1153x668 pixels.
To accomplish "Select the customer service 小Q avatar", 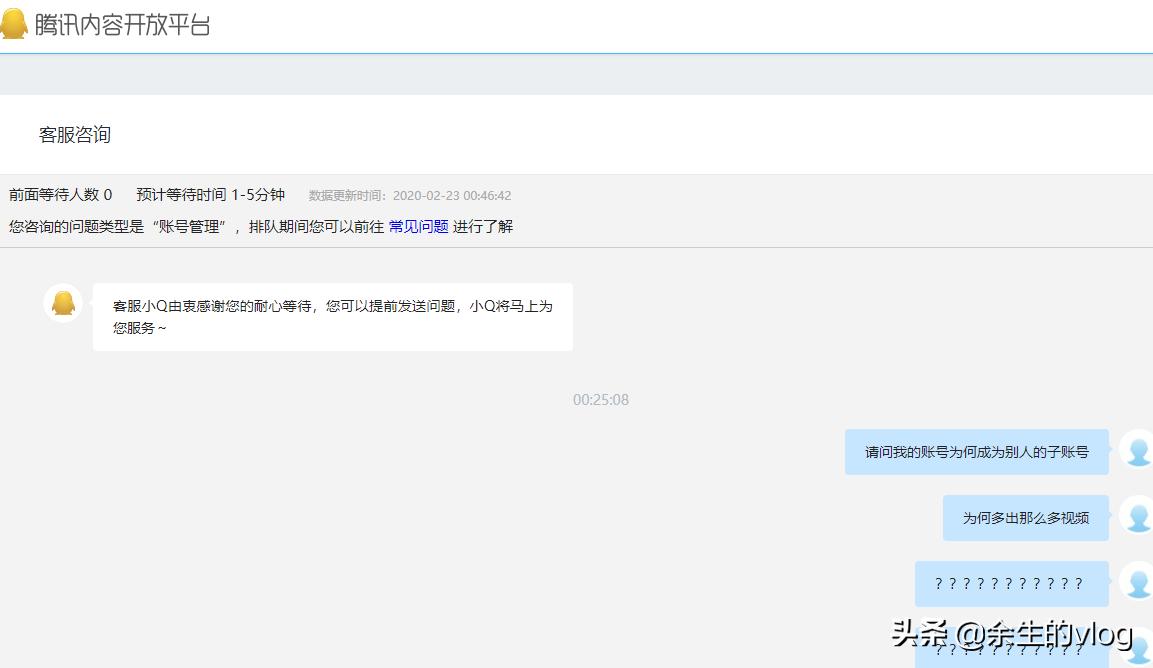I will (63, 302).
